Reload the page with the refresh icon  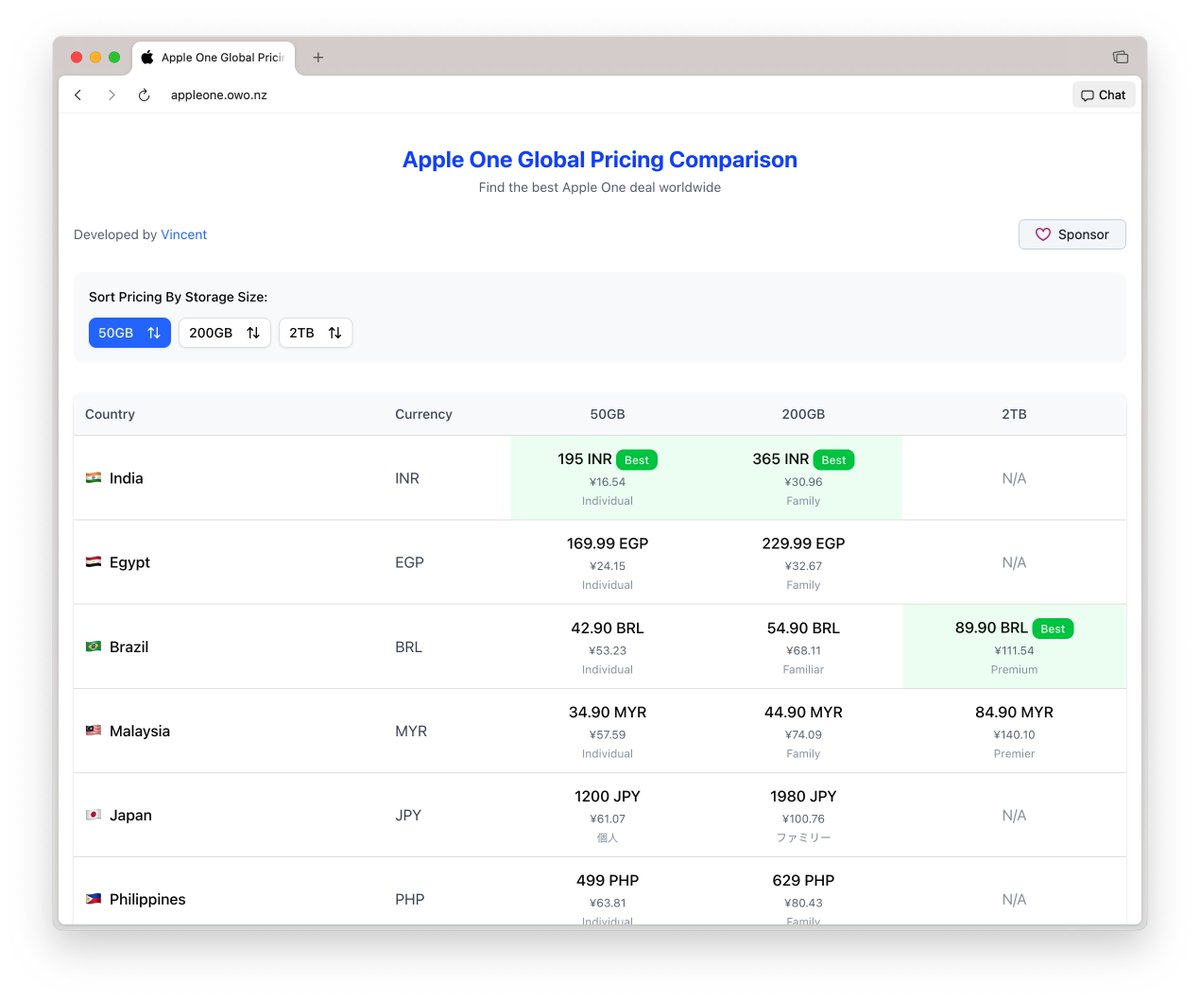tap(144, 95)
